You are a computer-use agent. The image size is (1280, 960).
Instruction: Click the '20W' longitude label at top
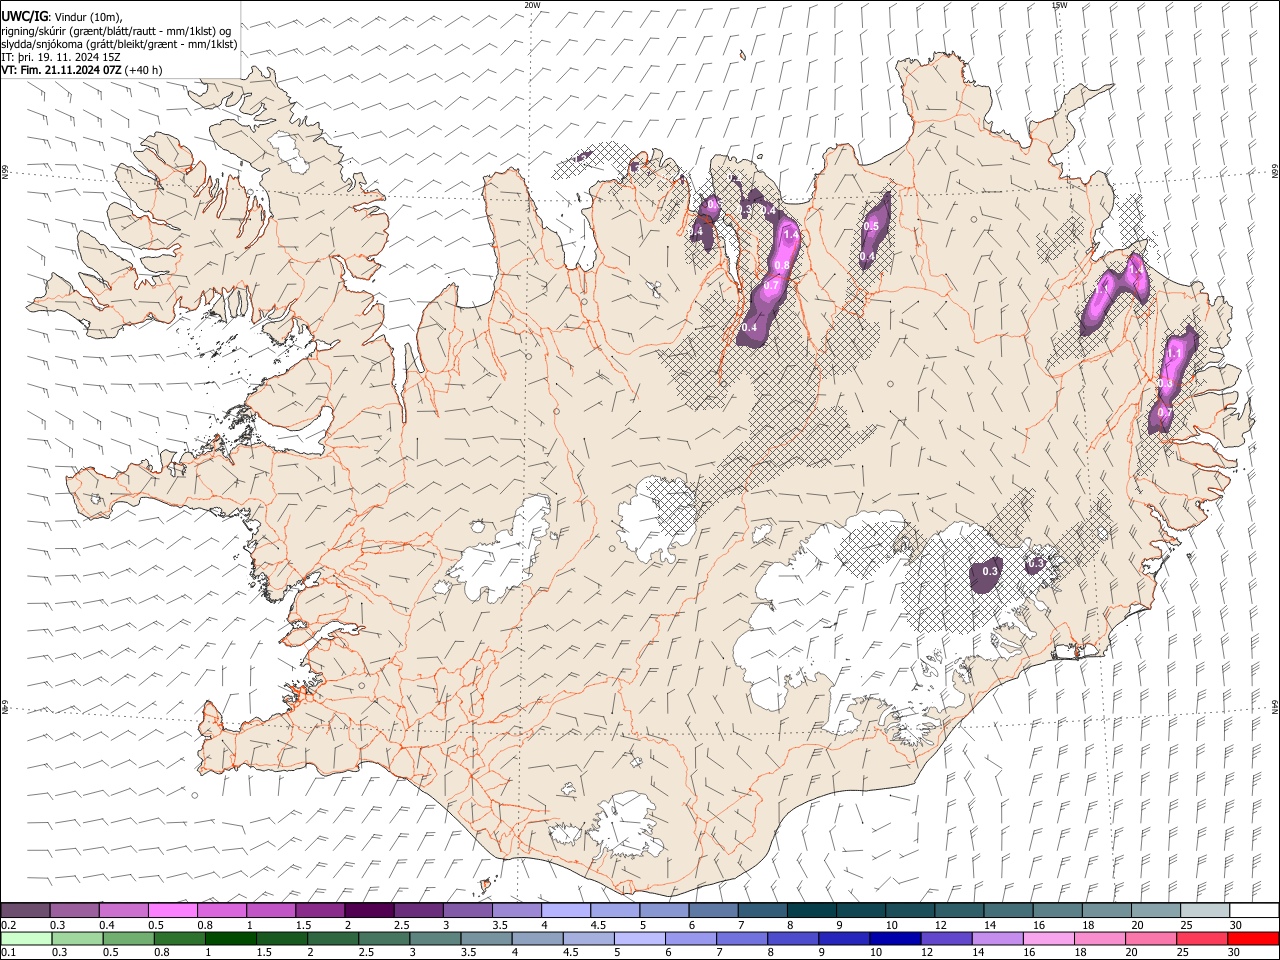[x=532, y=5]
